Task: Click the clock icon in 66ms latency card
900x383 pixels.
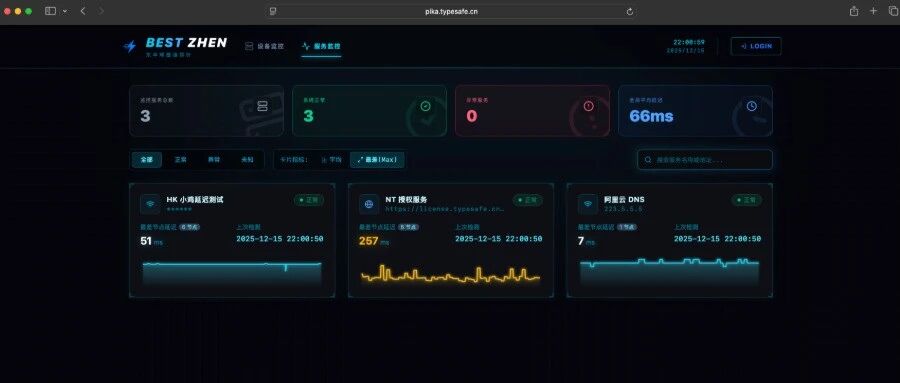Action: pyautogui.click(x=751, y=106)
